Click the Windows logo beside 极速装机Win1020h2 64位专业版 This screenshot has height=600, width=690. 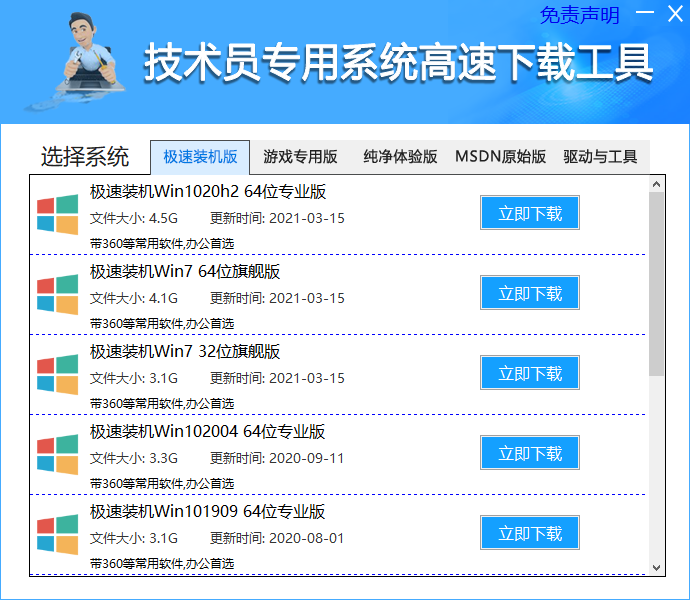[x=57, y=214]
